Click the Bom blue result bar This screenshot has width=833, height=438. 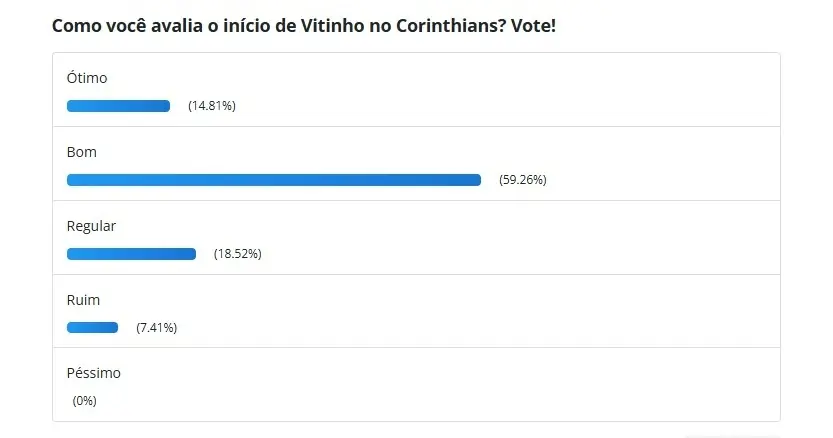(274, 180)
